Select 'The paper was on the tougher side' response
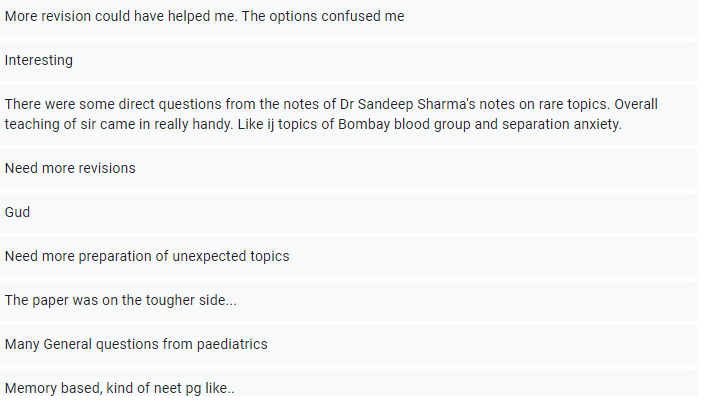This screenshot has width=704, height=405. point(349,301)
